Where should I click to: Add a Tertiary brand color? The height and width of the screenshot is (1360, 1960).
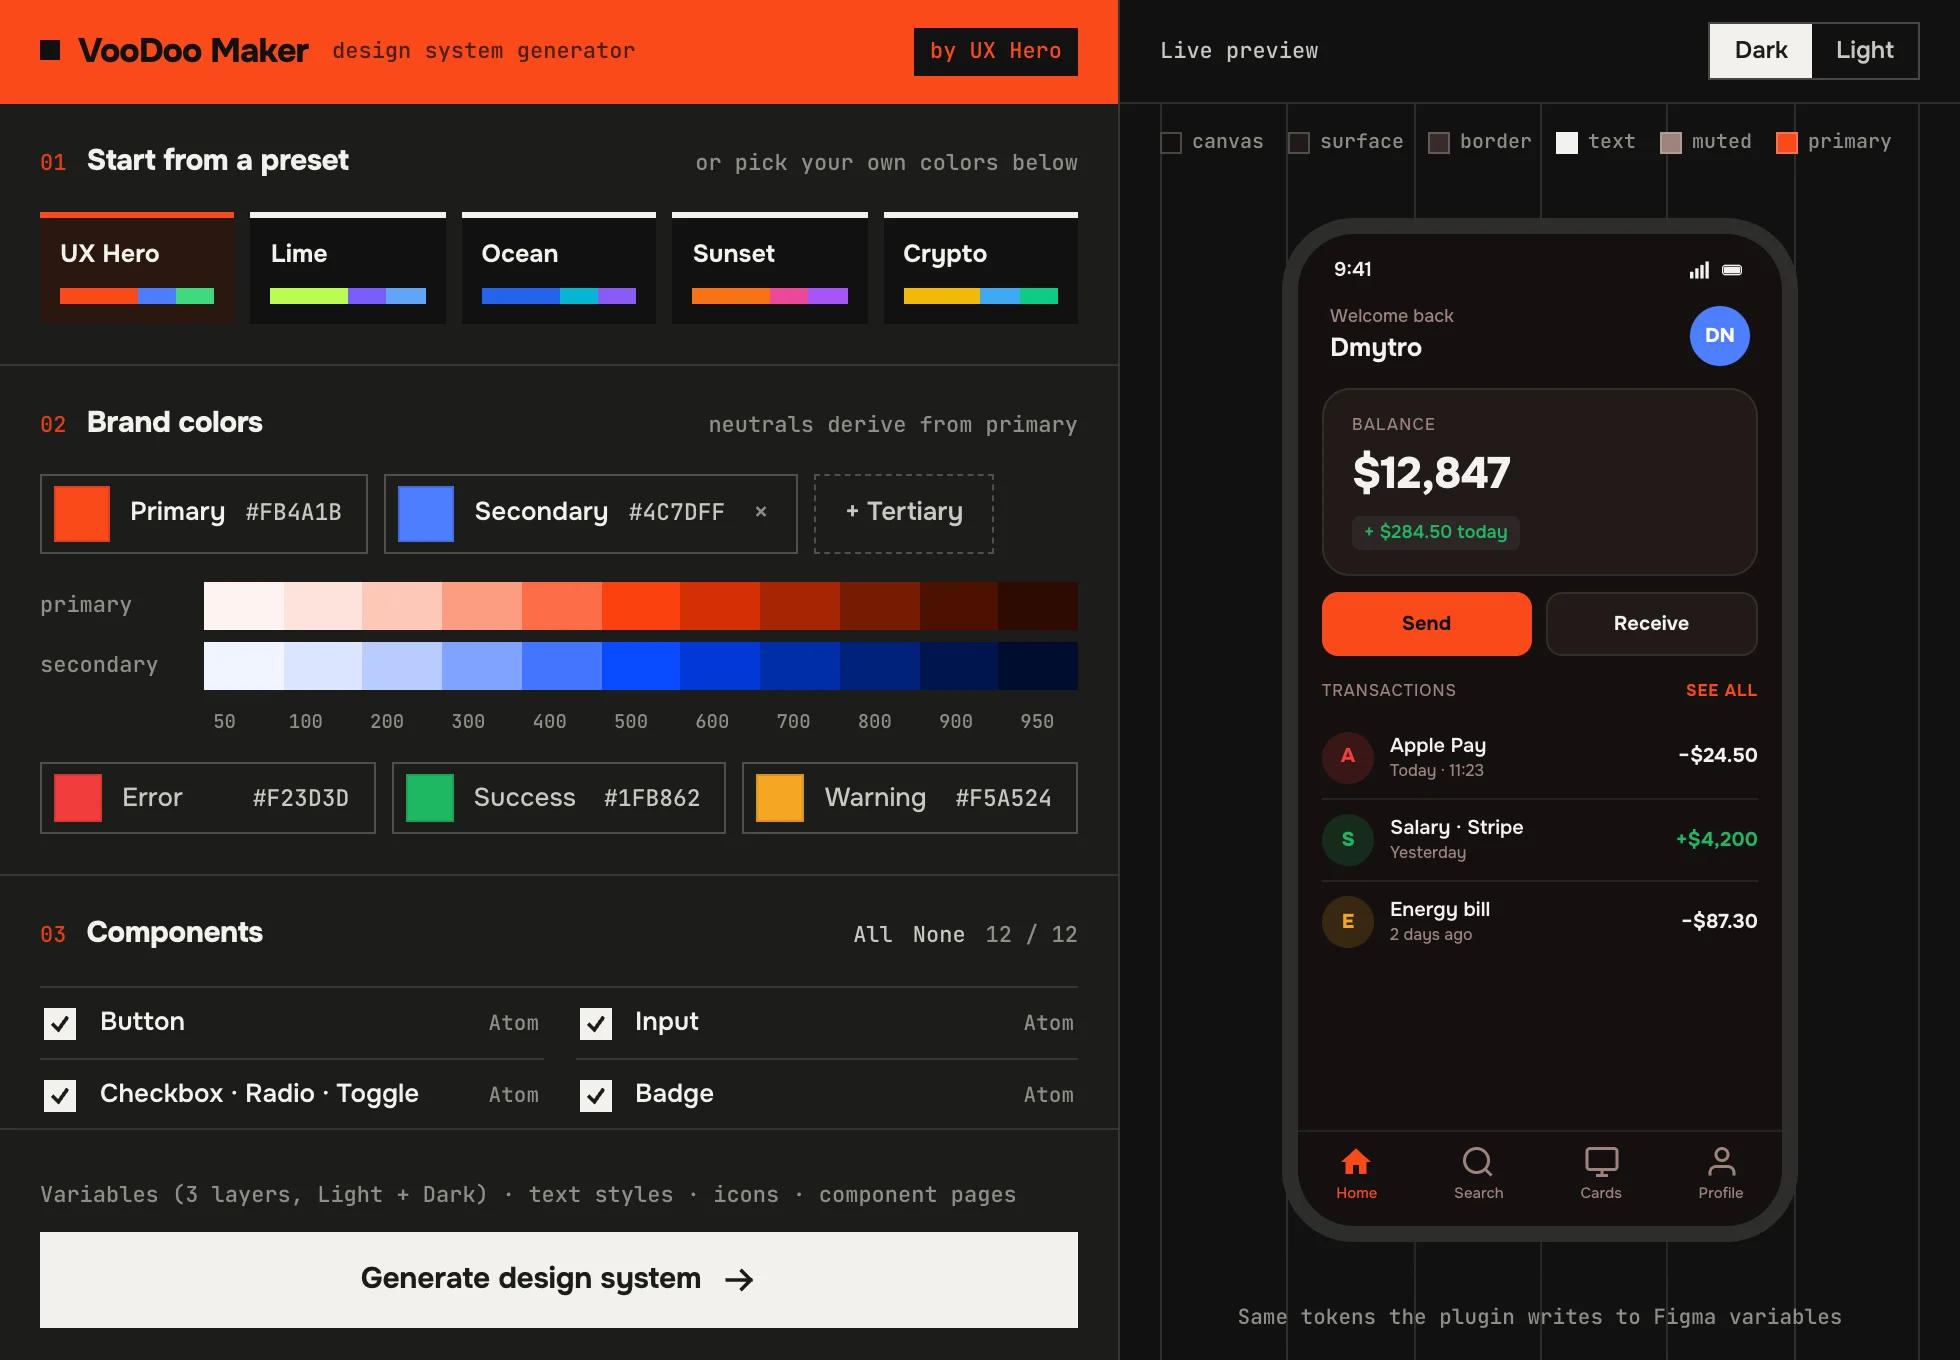click(904, 513)
